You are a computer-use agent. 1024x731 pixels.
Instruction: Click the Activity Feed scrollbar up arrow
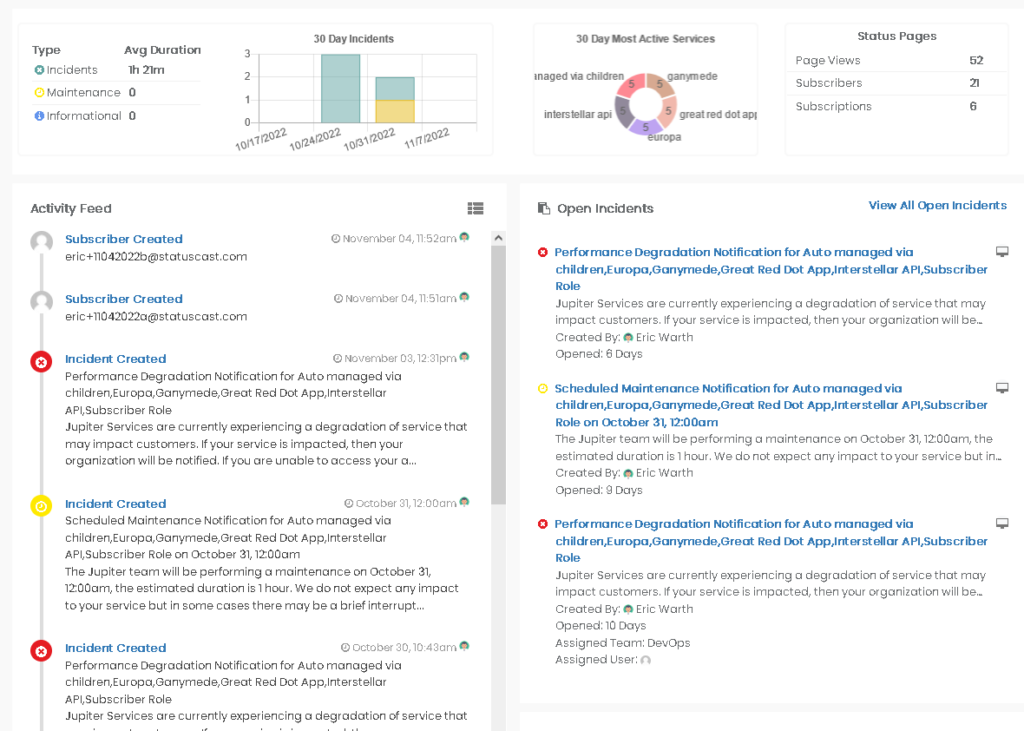point(498,237)
